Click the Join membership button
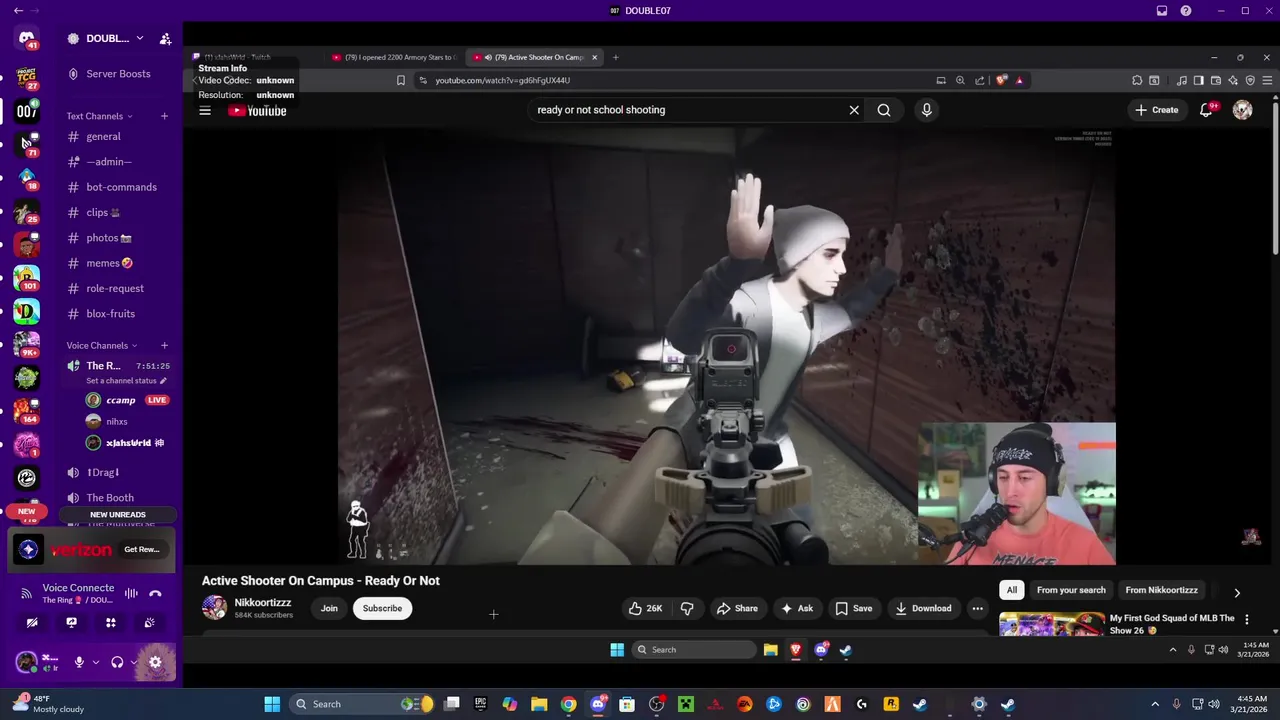 point(329,608)
